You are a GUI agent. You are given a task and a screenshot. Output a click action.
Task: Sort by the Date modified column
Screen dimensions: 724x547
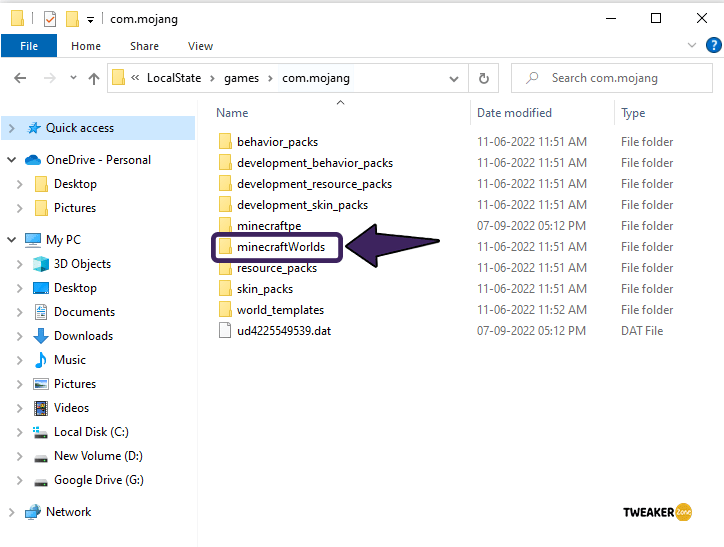click(x=514, y=113)
